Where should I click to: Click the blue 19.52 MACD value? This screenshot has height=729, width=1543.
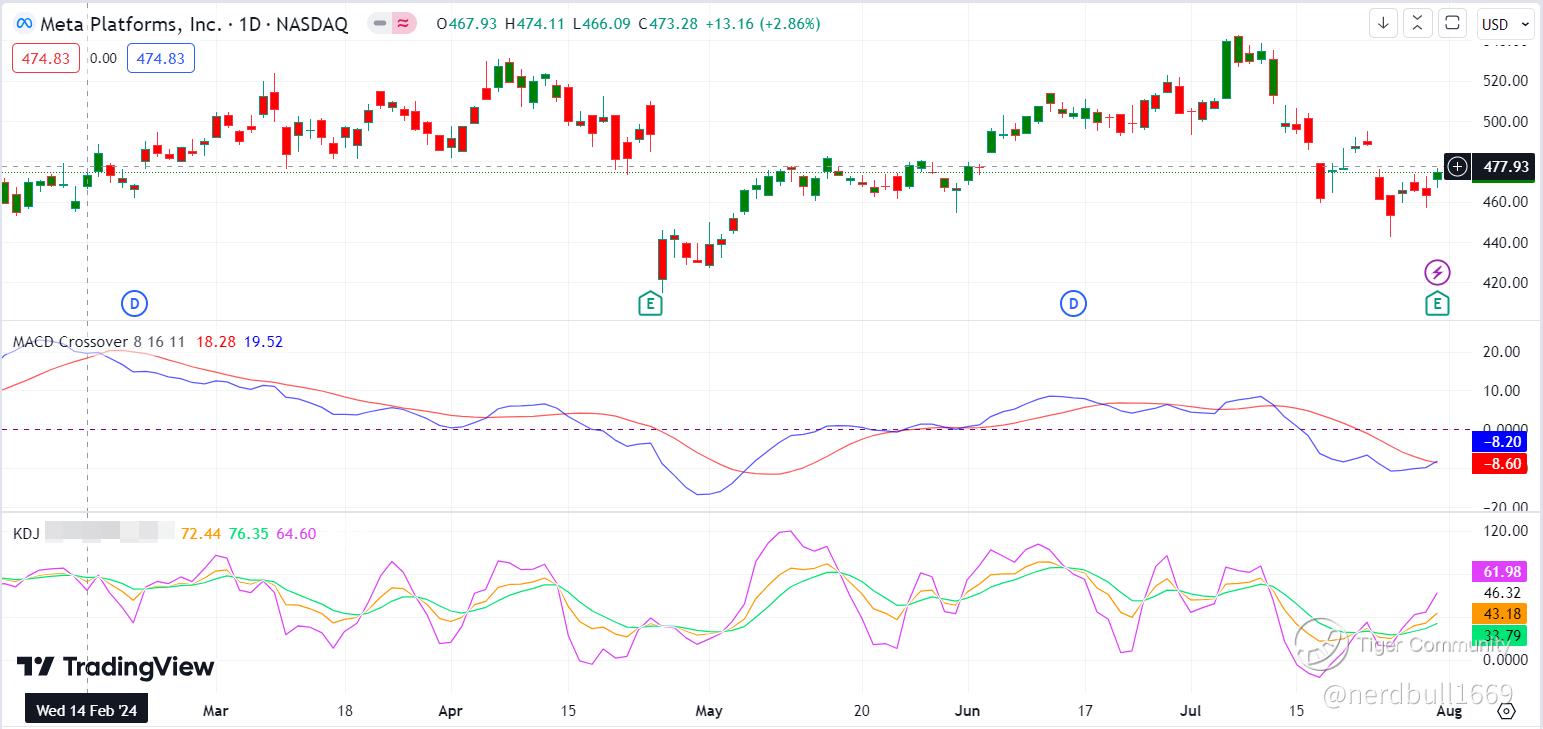pyautogui.click(x=262, y=342)
